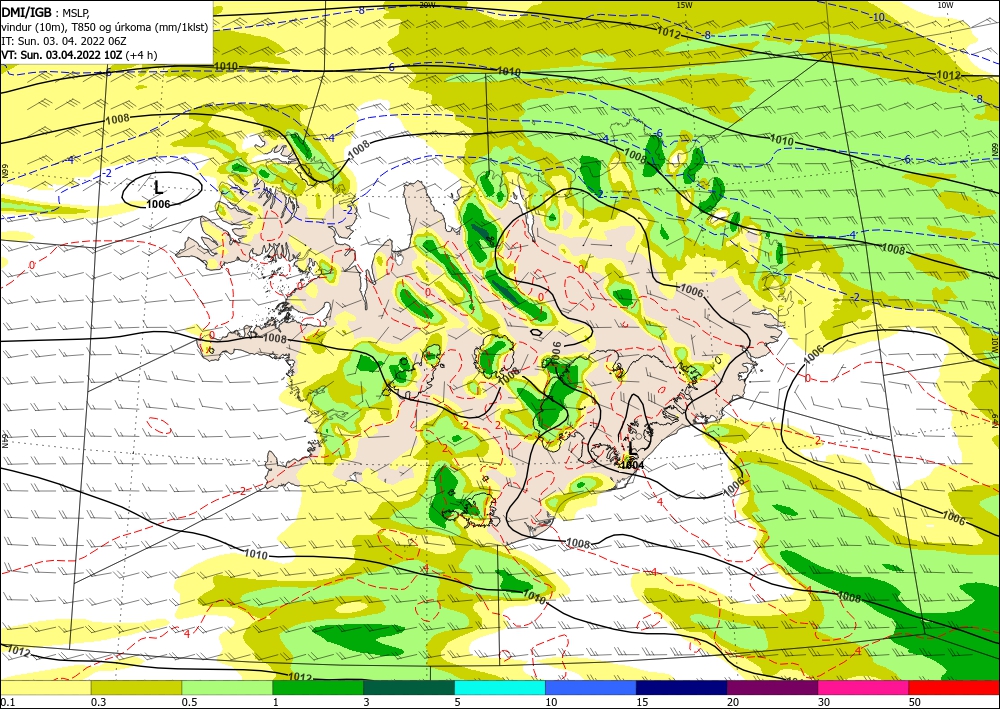1000x709 pixels.
Task: Click the purple 20–30 legend swatch
Action: (x=772, y=687)
